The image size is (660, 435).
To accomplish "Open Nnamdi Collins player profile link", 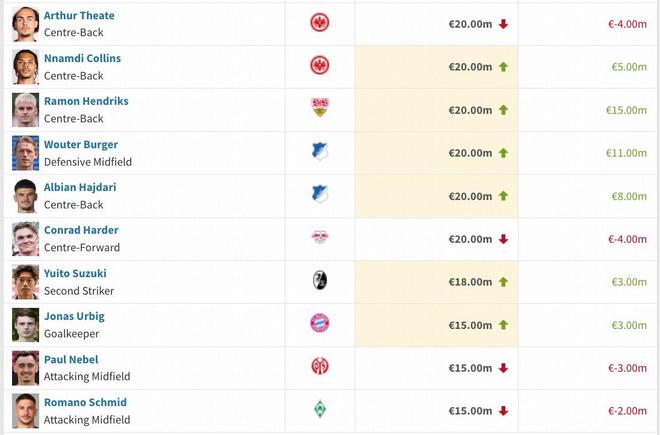I will pos(82,59).
